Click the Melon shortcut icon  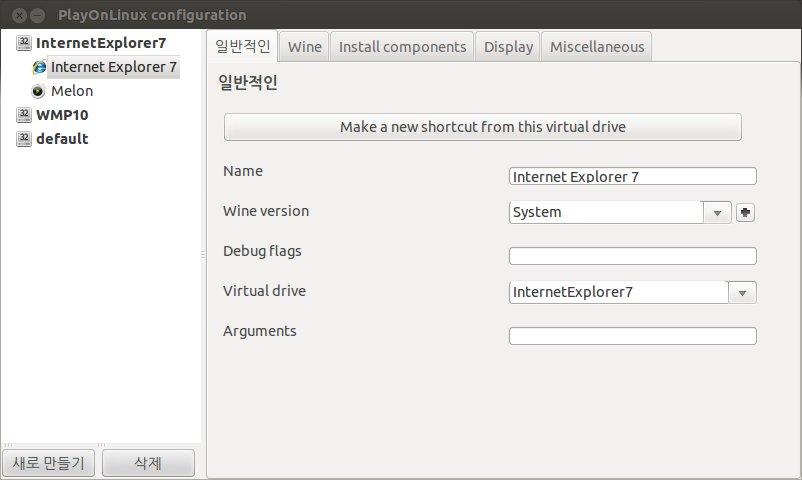coord(38,91)
